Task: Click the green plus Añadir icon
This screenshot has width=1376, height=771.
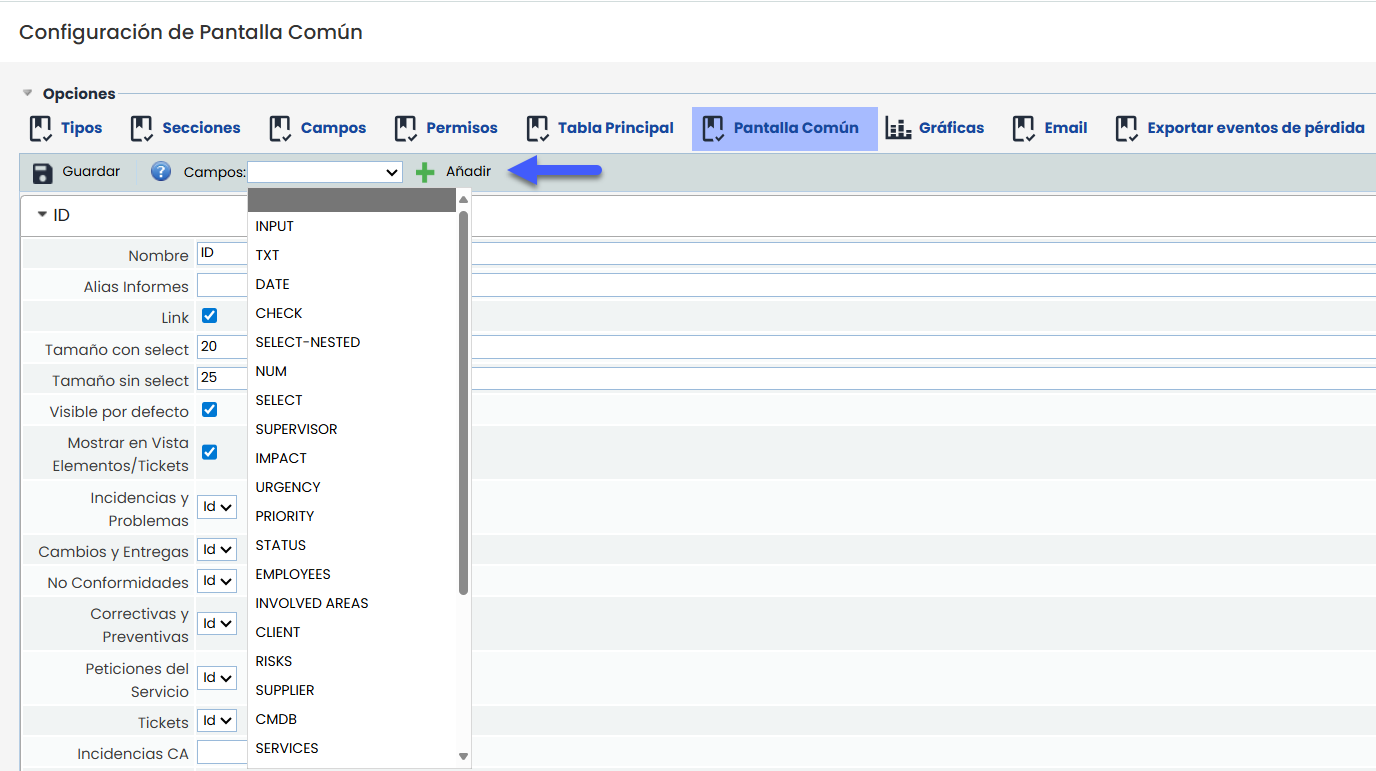Action: point(425,172)
